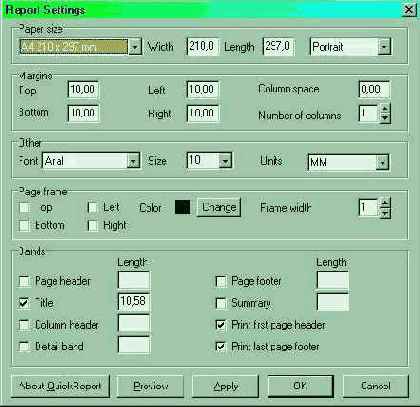The image size is (420, 407).
Task: Check the Left page frame checkbox
Action: coord(92,208)
